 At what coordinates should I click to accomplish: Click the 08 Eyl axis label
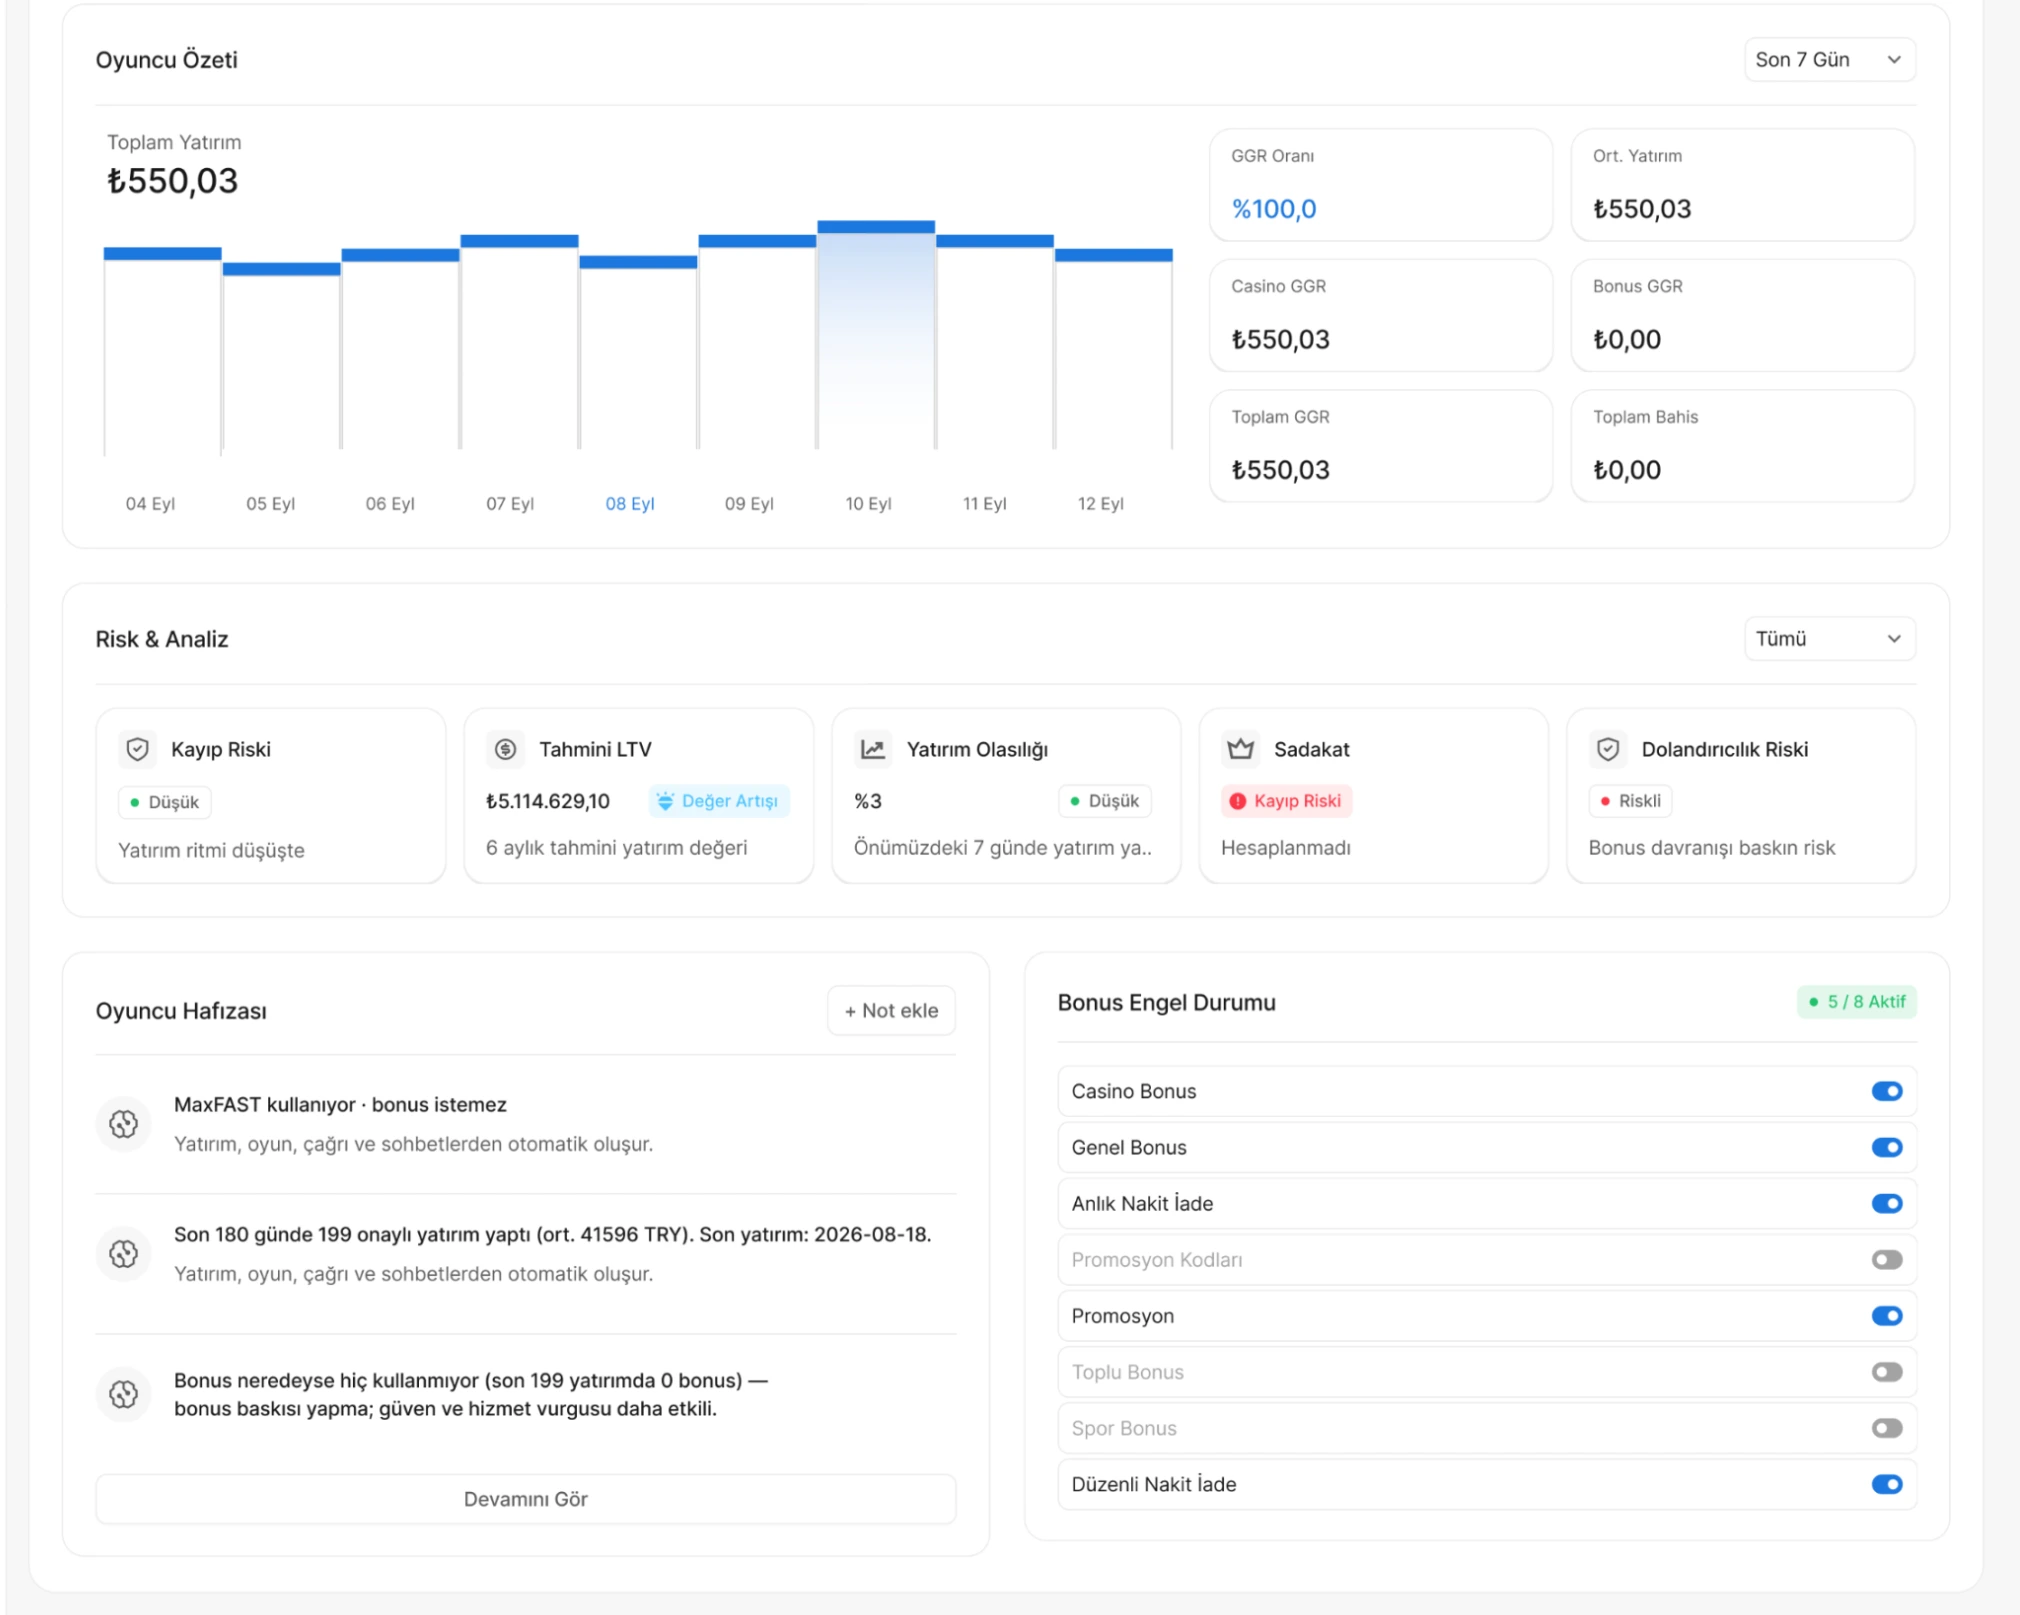pos(630,504)
